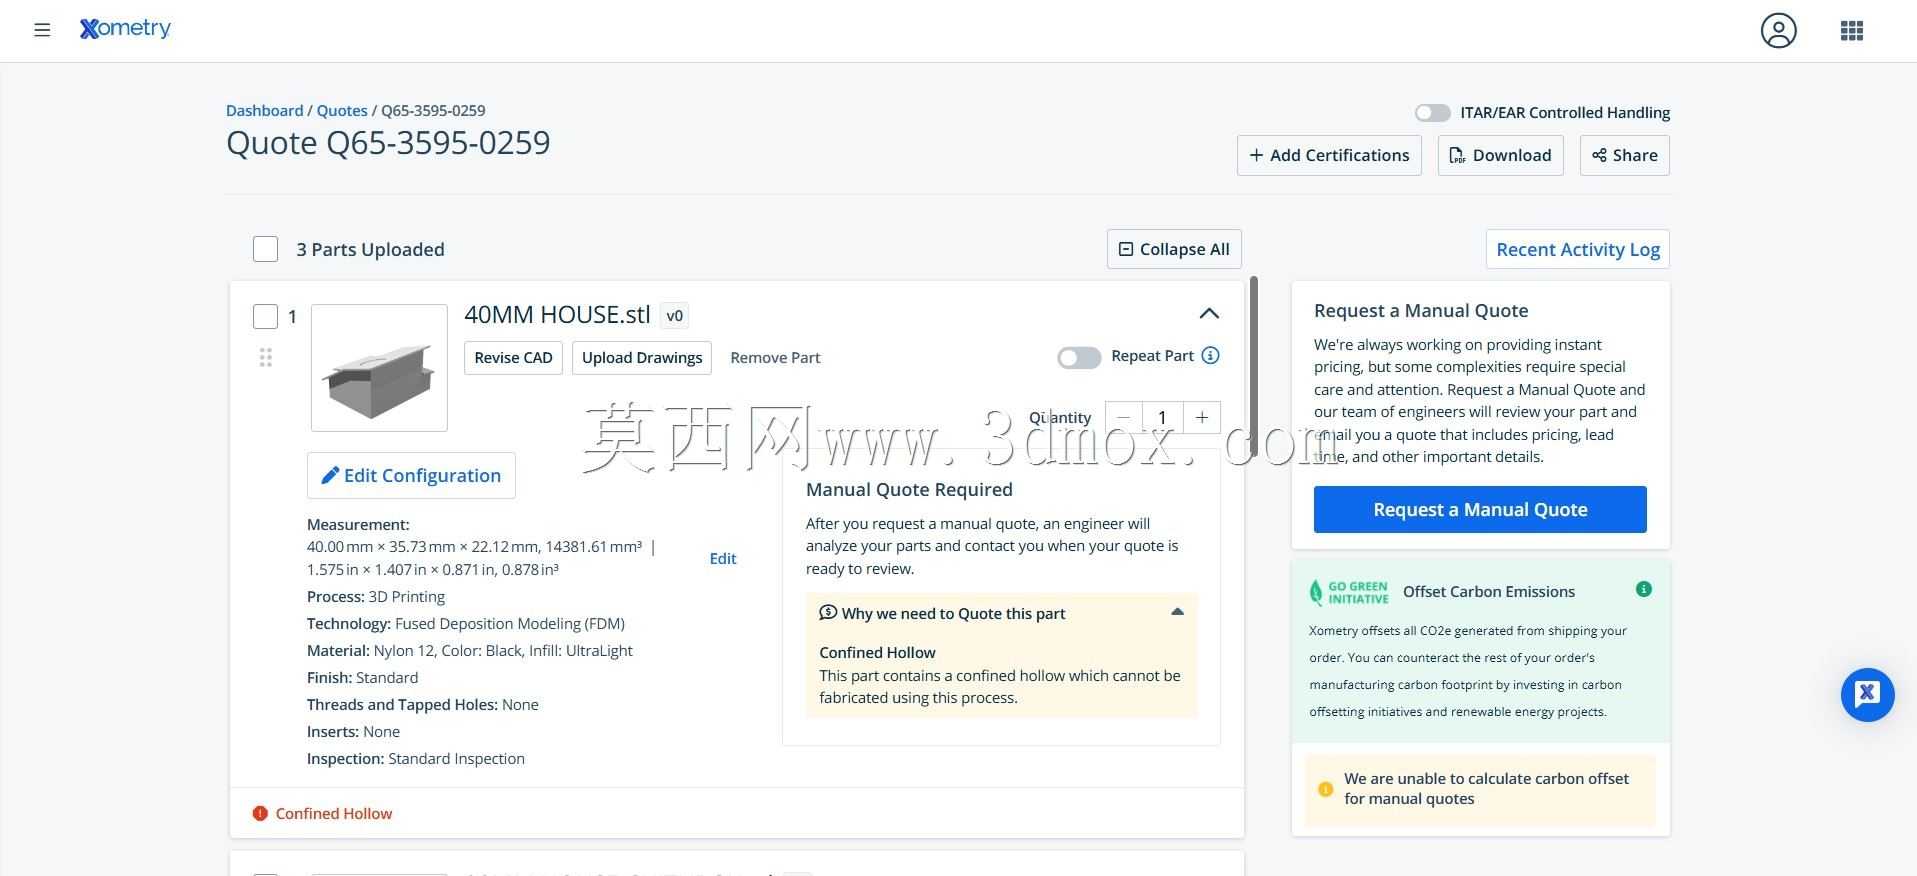Image resolution: width=1917 pixels, height=876 pixels.
Task: Check the select-all 3 Parts Uploaded checkbox
Action: 265,249
